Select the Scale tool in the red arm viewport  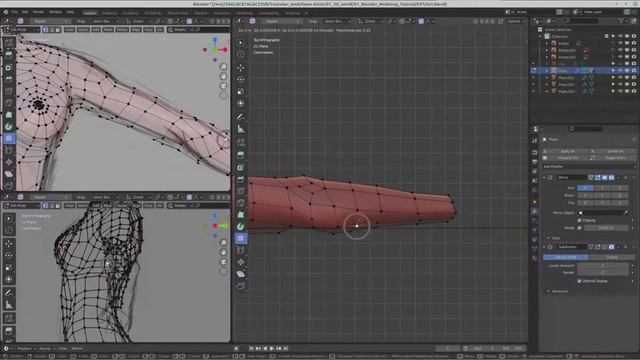pyautogui.click(x=241, y=91)
